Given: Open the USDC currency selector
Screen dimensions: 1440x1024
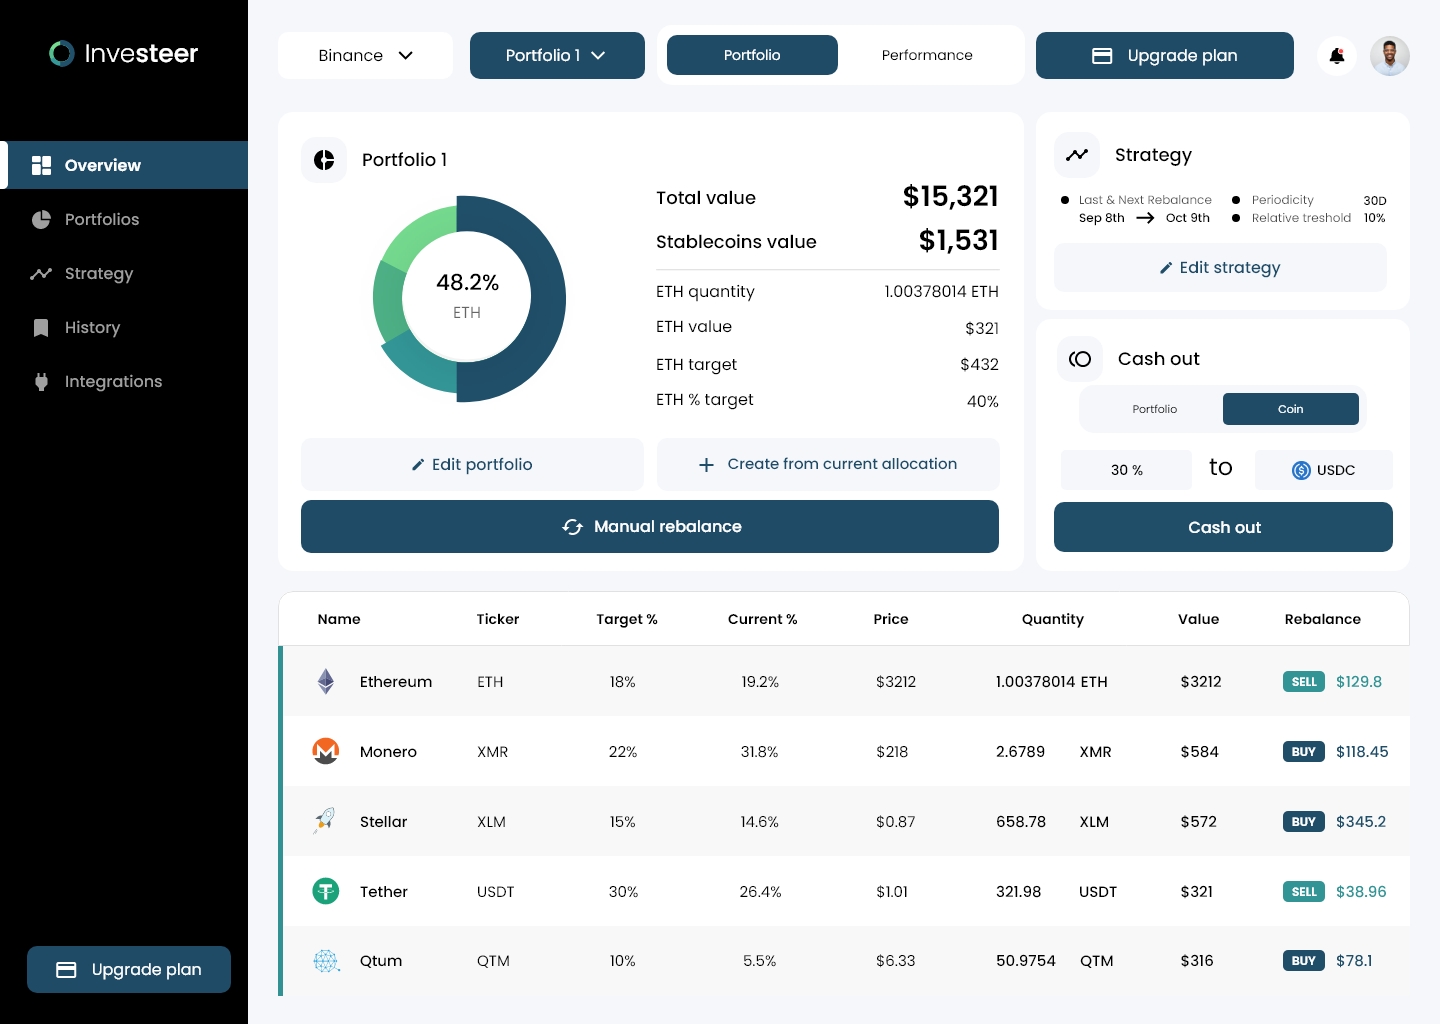Looking at the screenshot, I should [1324, 470].
